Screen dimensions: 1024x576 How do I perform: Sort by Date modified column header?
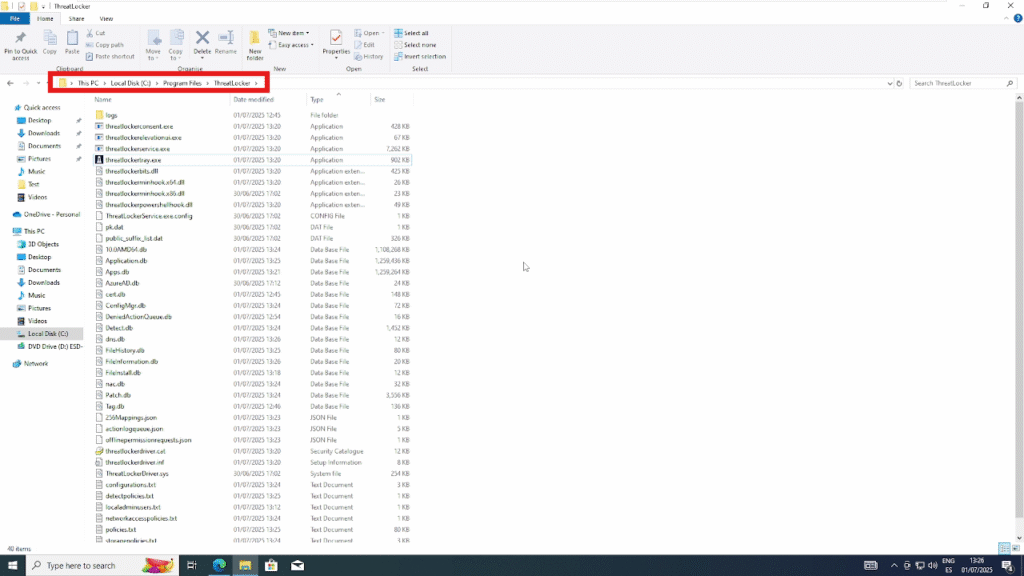click(x=268, y=99)
